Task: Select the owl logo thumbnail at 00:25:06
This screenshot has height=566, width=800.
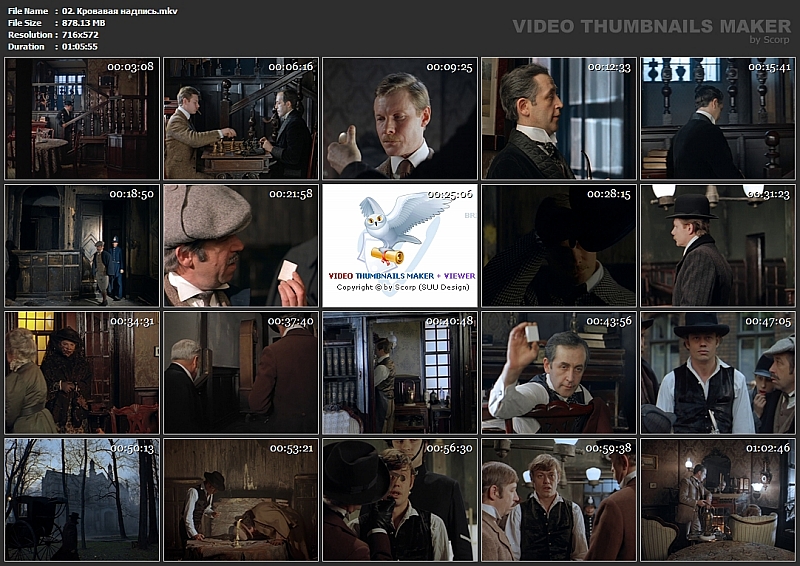Action: (400, 245)
